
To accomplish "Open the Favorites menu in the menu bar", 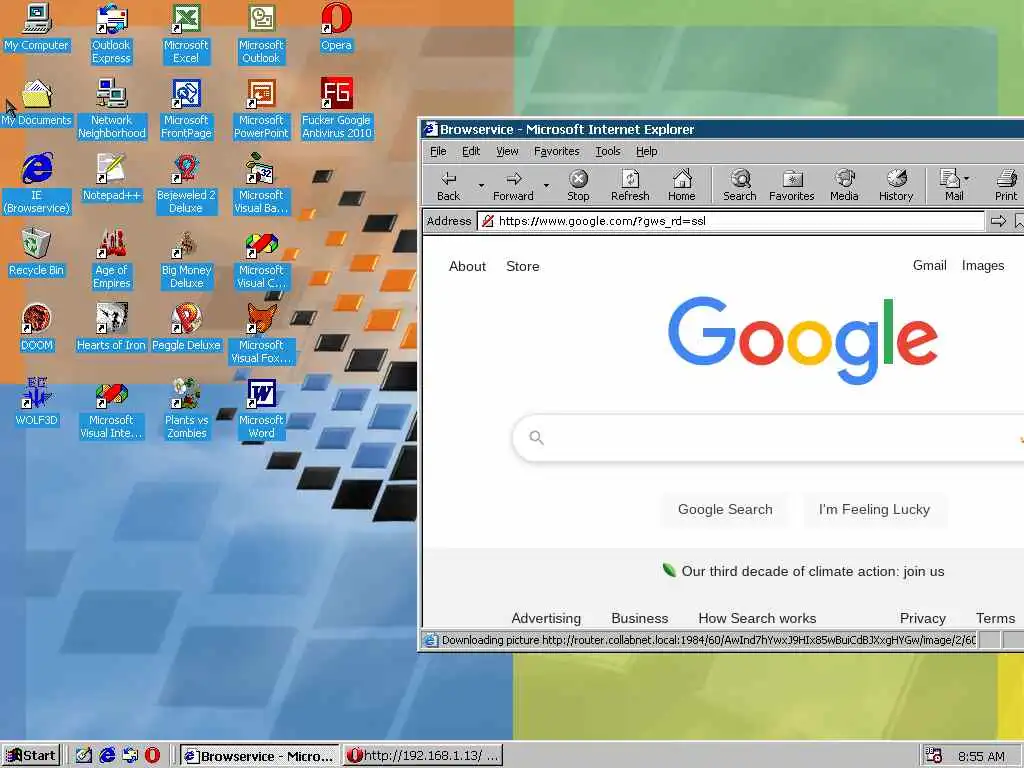I will [556, 152].
